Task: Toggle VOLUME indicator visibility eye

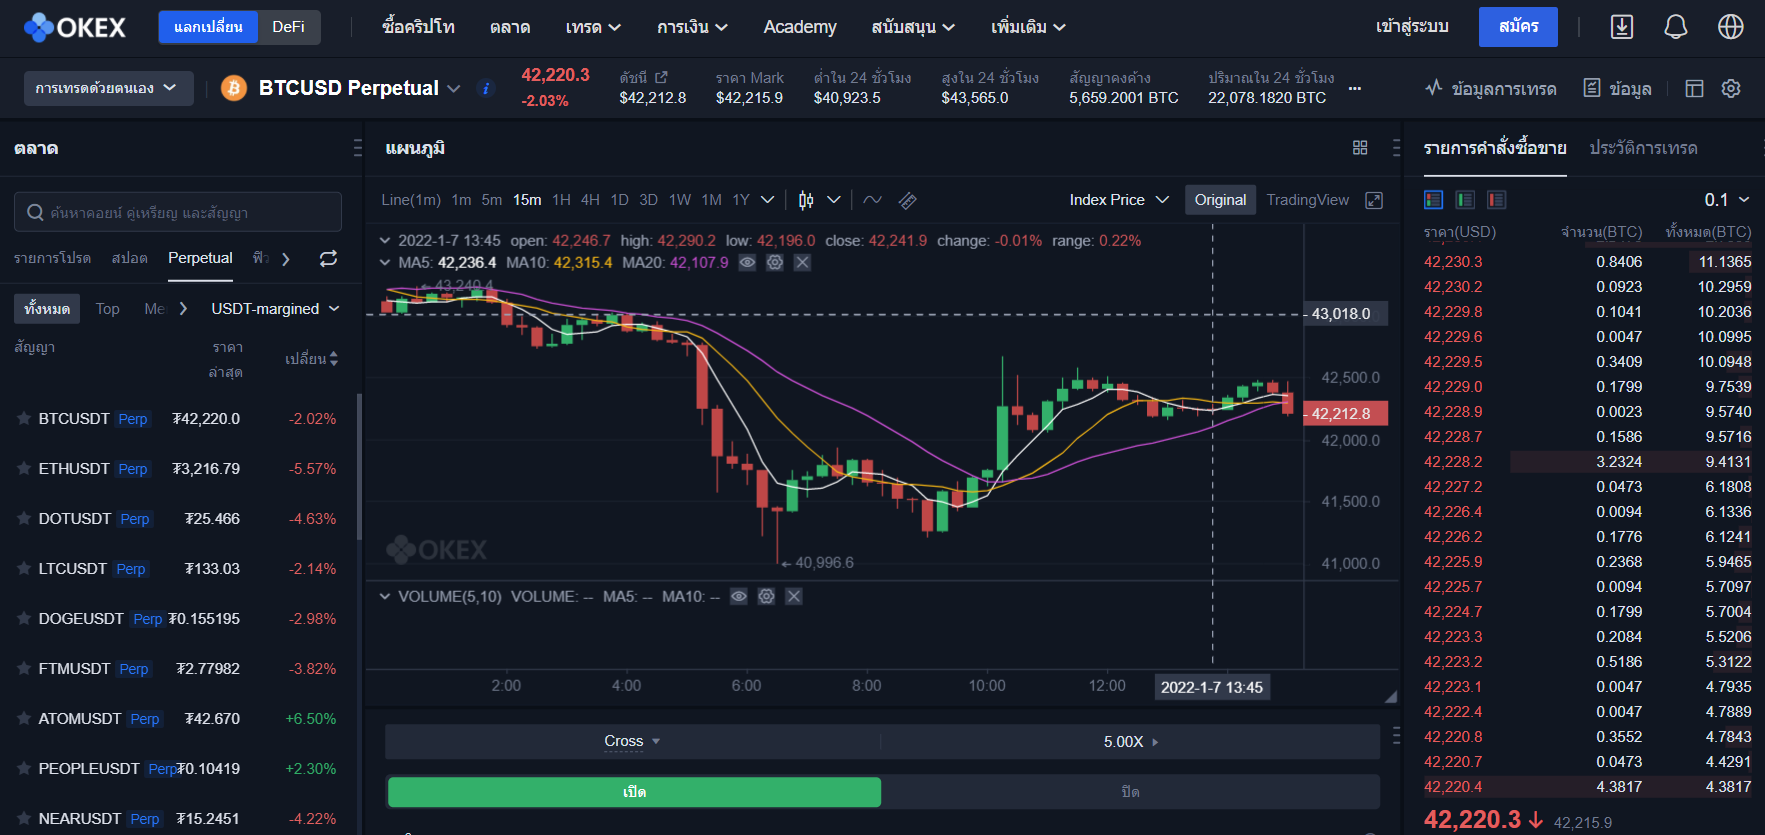Action: [x=739, y=597]
